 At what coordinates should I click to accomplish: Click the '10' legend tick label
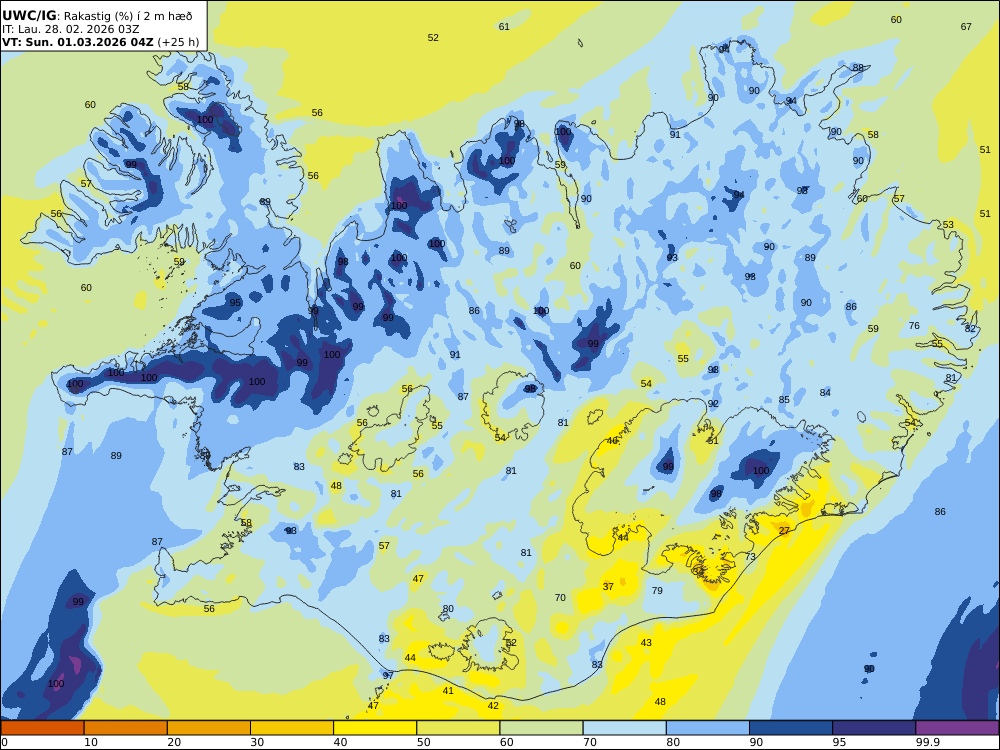(x=91, y=742)
